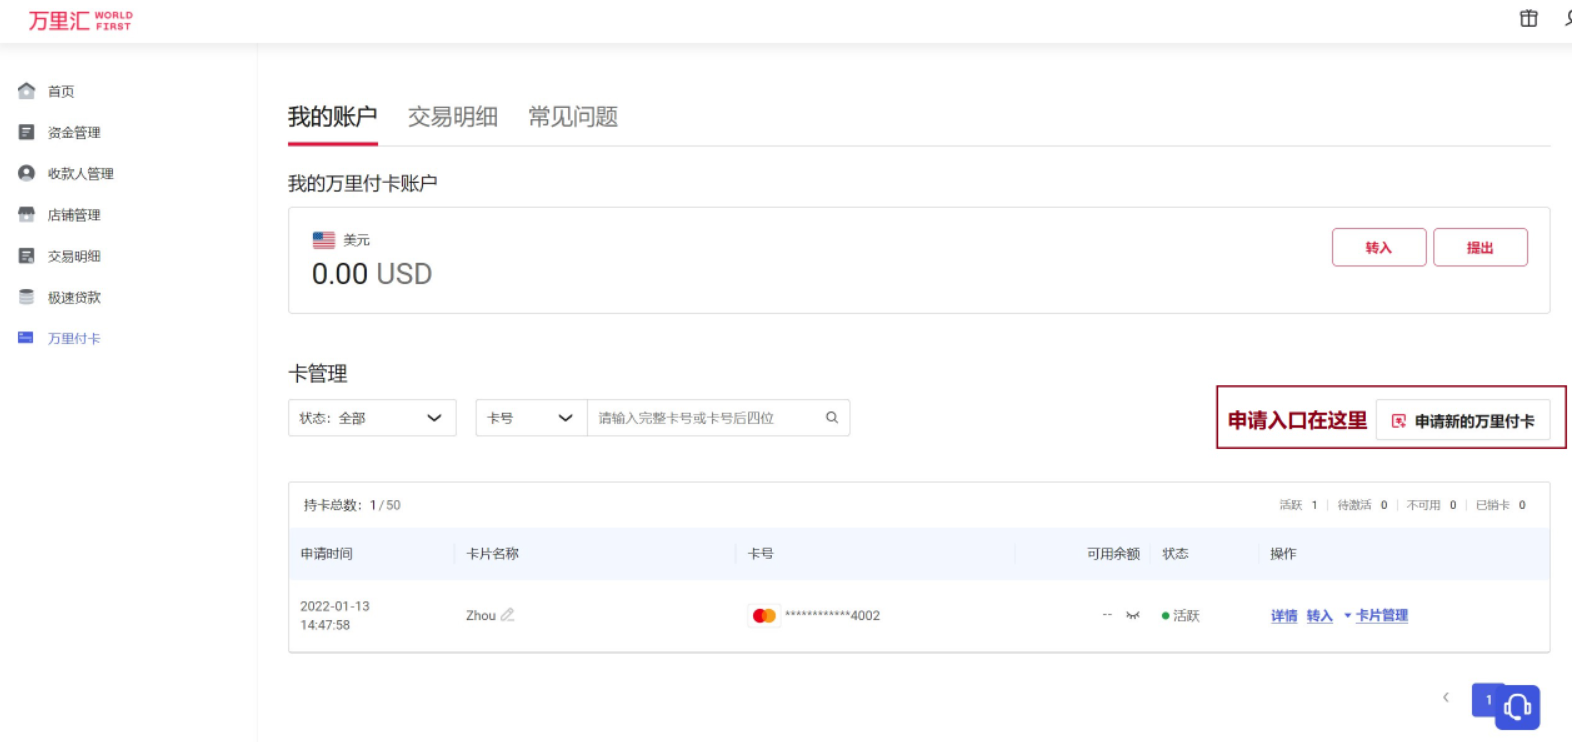
Task: Click the 转入 link in the card row
Action: point(1320,616)
